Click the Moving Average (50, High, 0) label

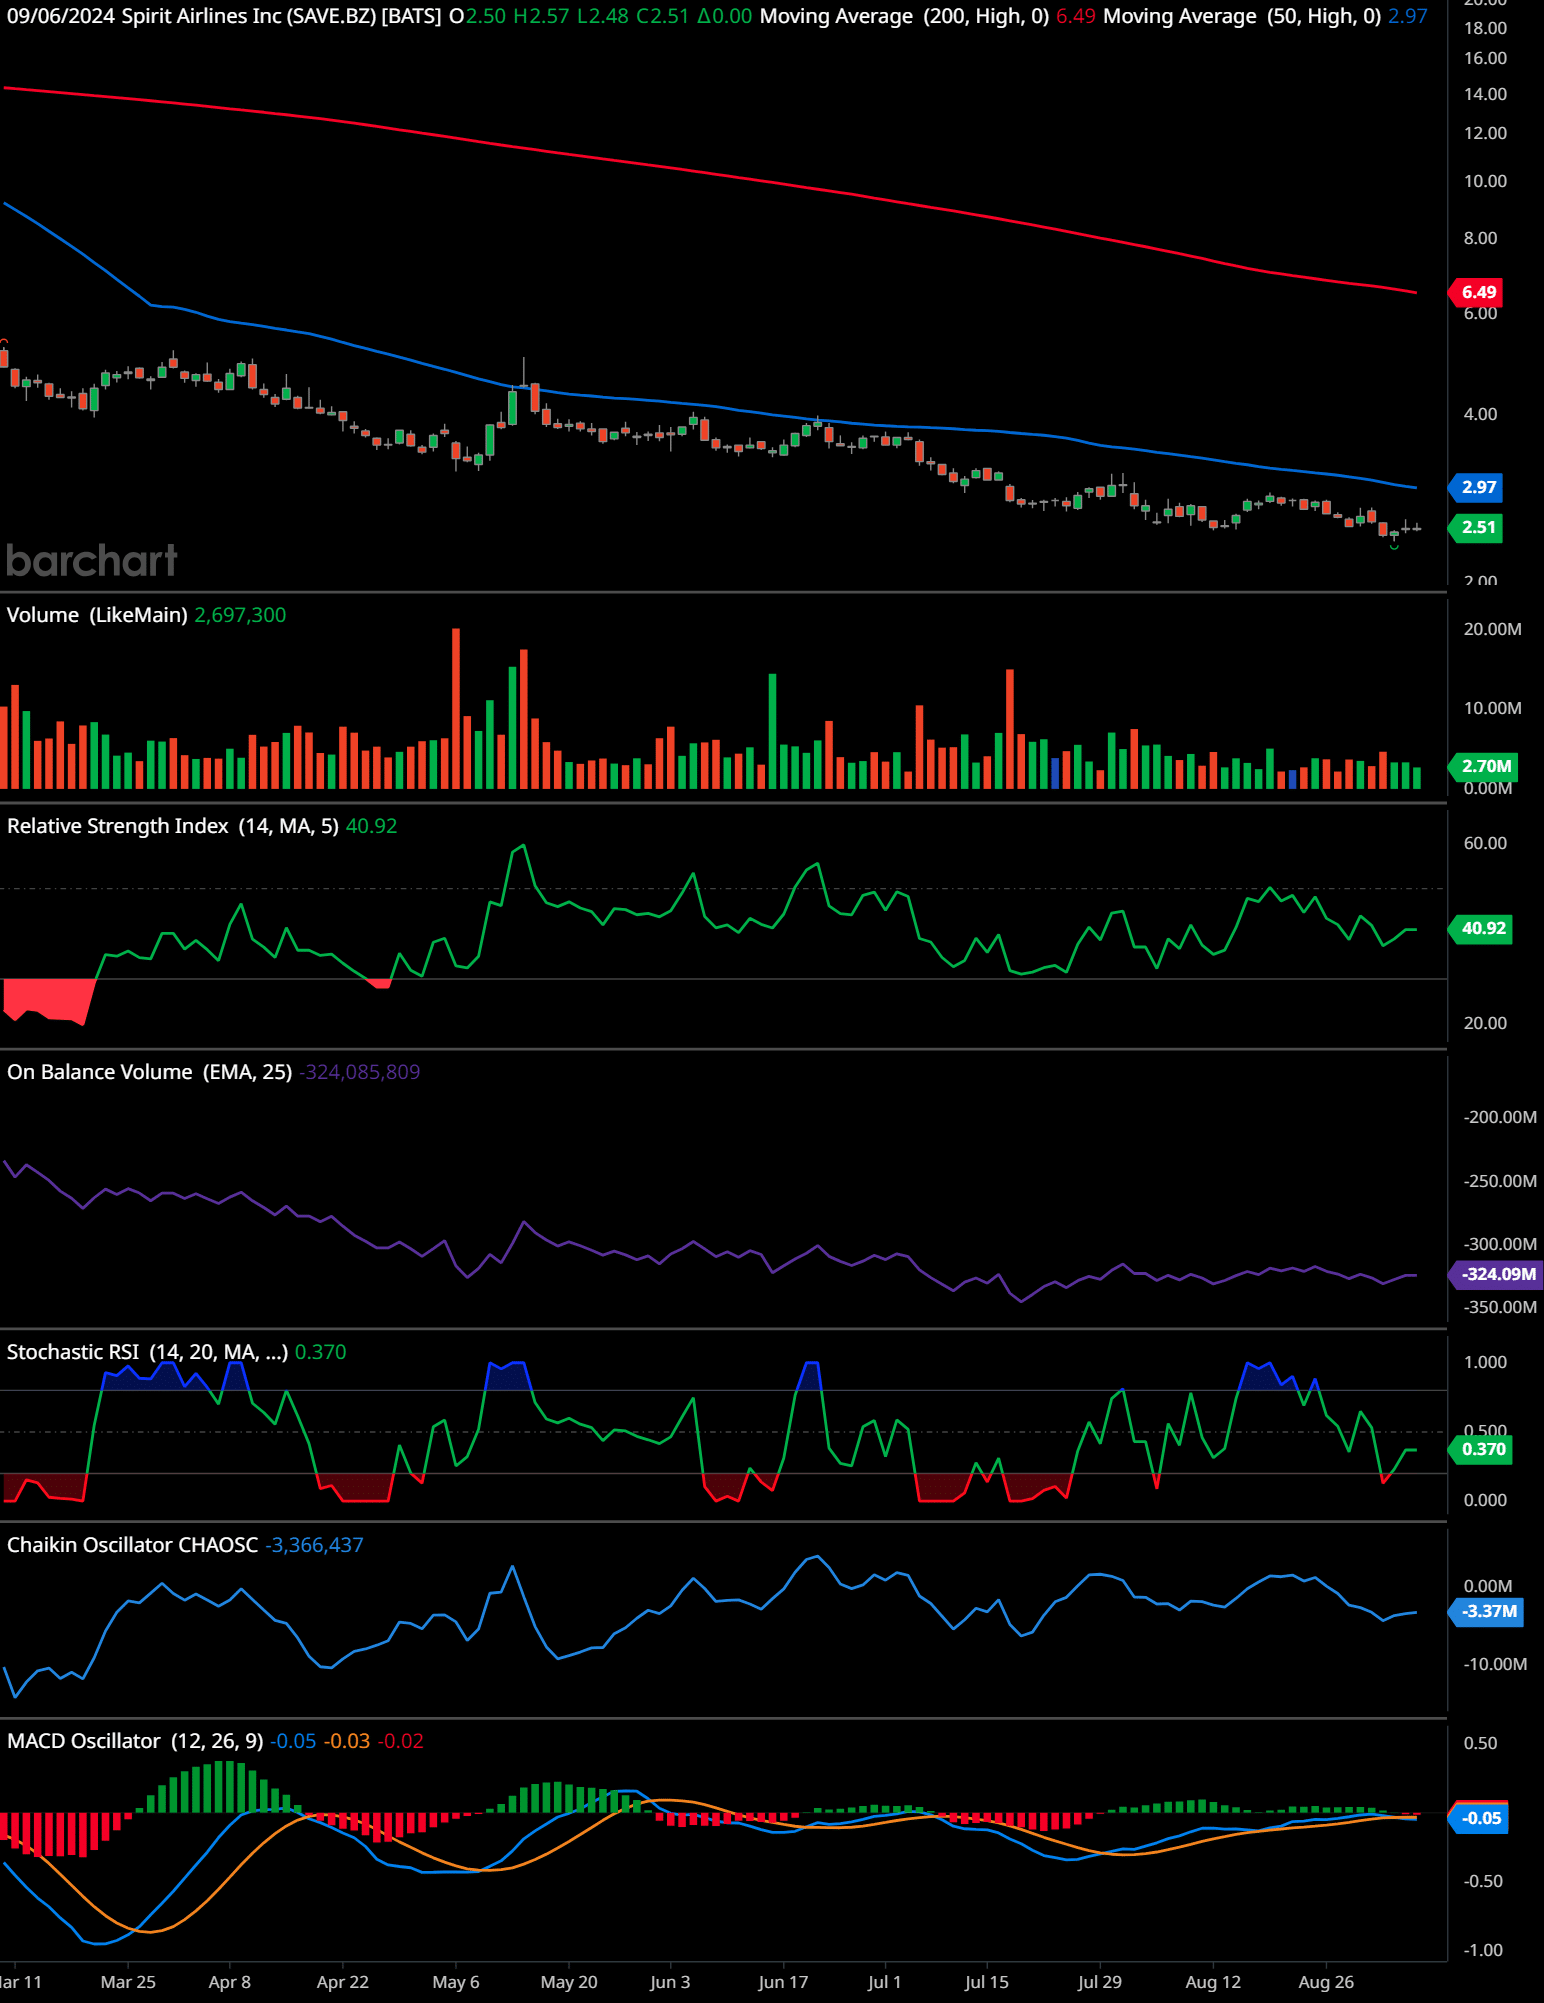click(1242, 16)
